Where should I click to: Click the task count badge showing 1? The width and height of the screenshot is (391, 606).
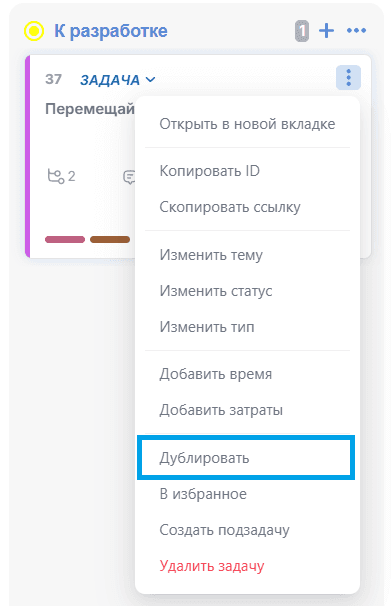[x=302, y=31]
